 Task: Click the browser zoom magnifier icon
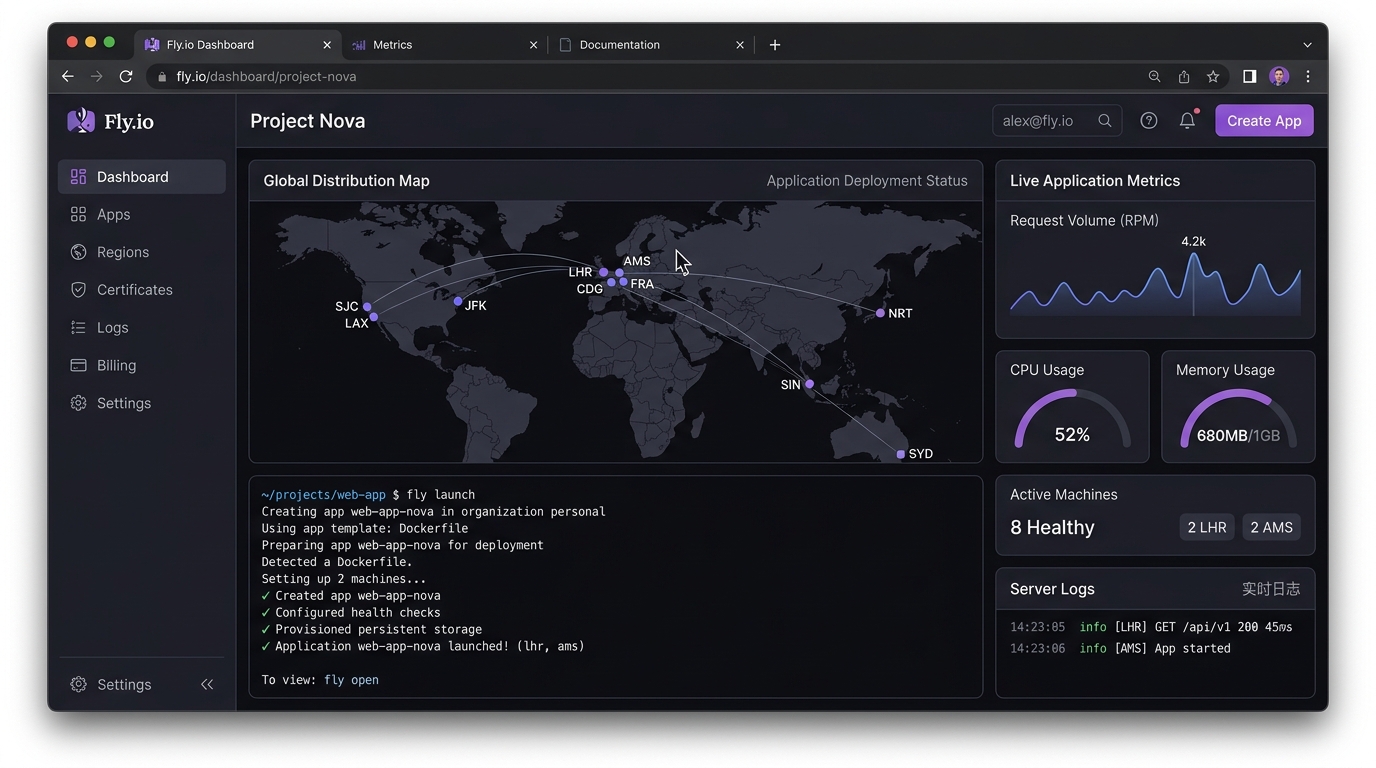click(x=1154, y=76)
